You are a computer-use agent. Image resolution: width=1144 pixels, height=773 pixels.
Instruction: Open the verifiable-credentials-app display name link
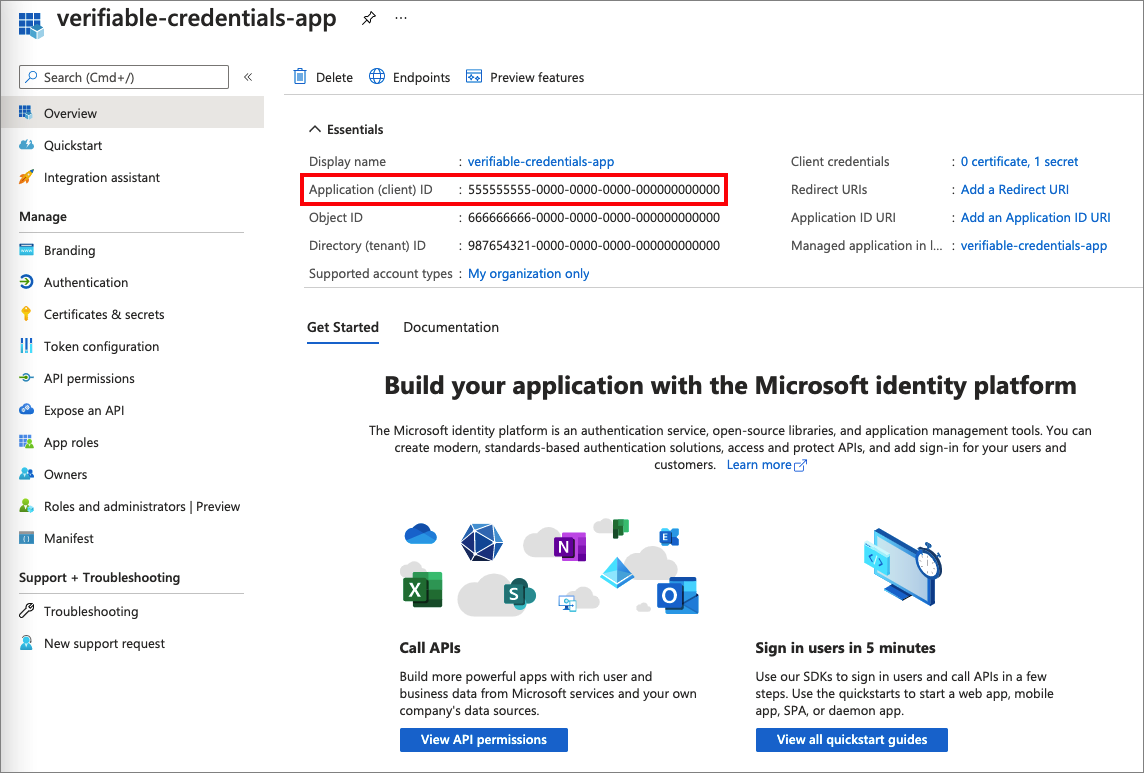click(541, 161)
